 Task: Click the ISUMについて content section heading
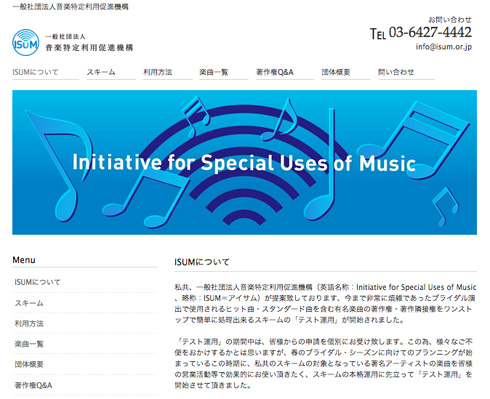(202, 262)
